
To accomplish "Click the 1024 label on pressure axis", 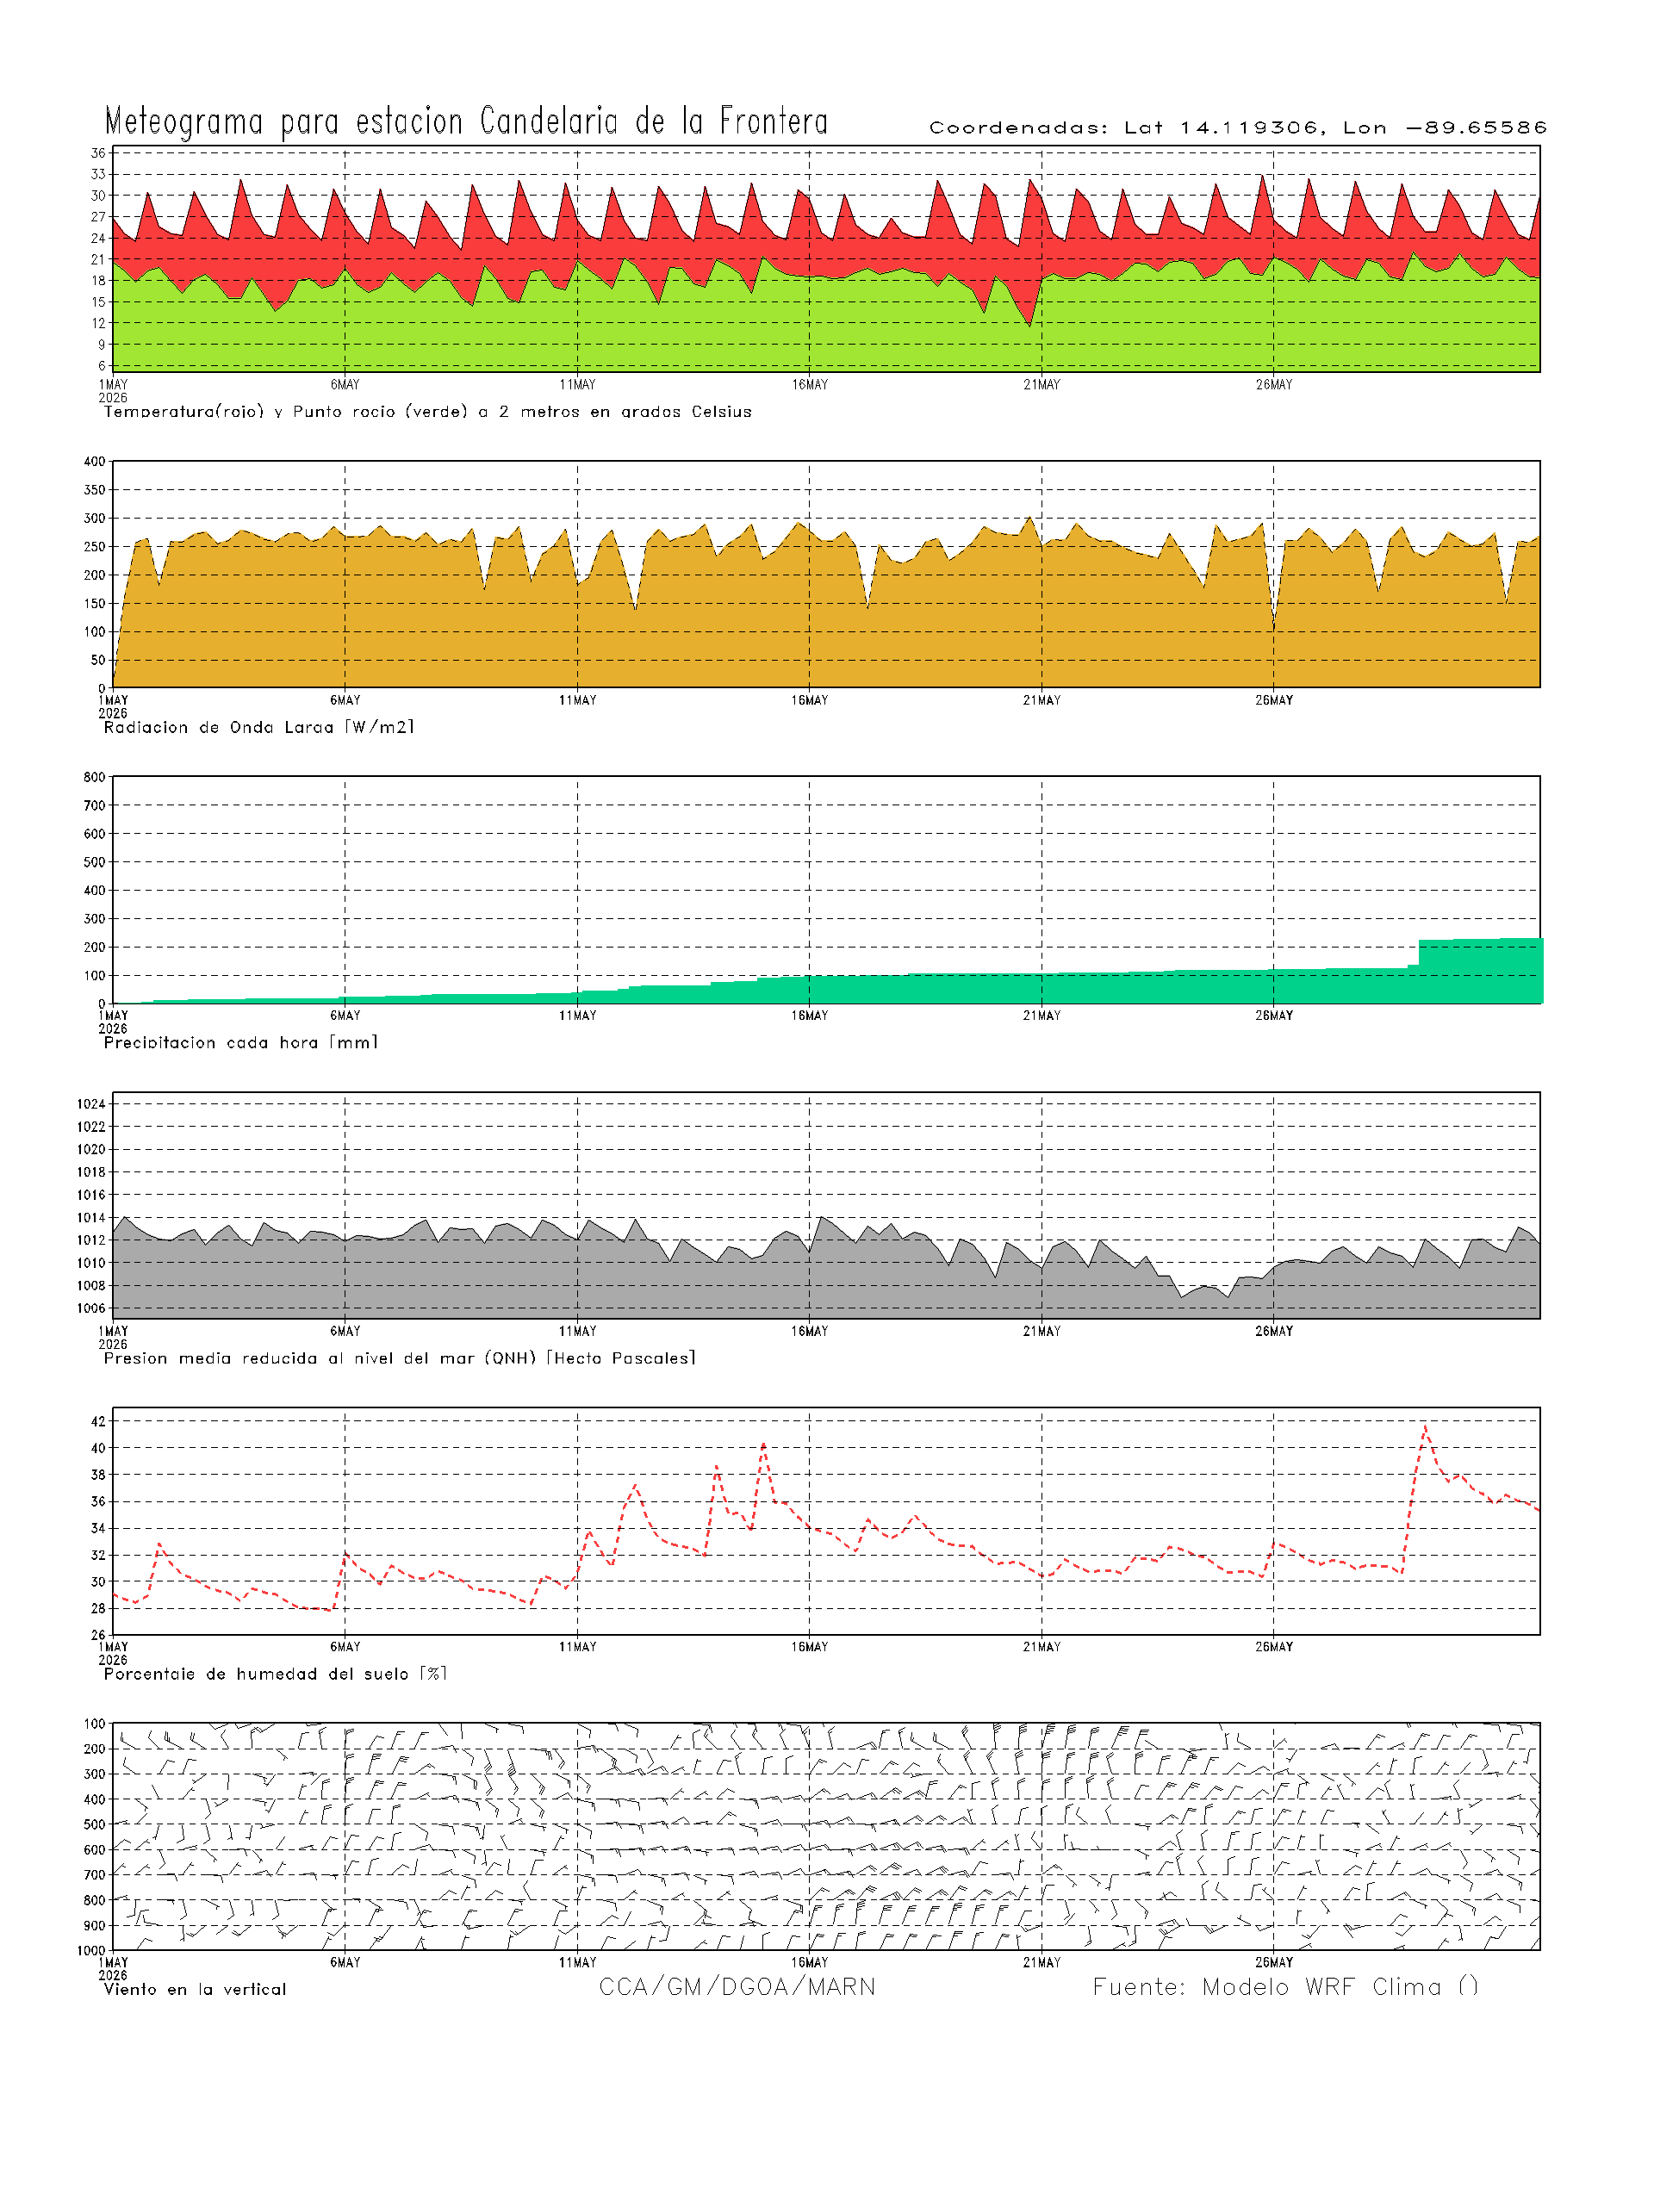I will click(91, 1104).
